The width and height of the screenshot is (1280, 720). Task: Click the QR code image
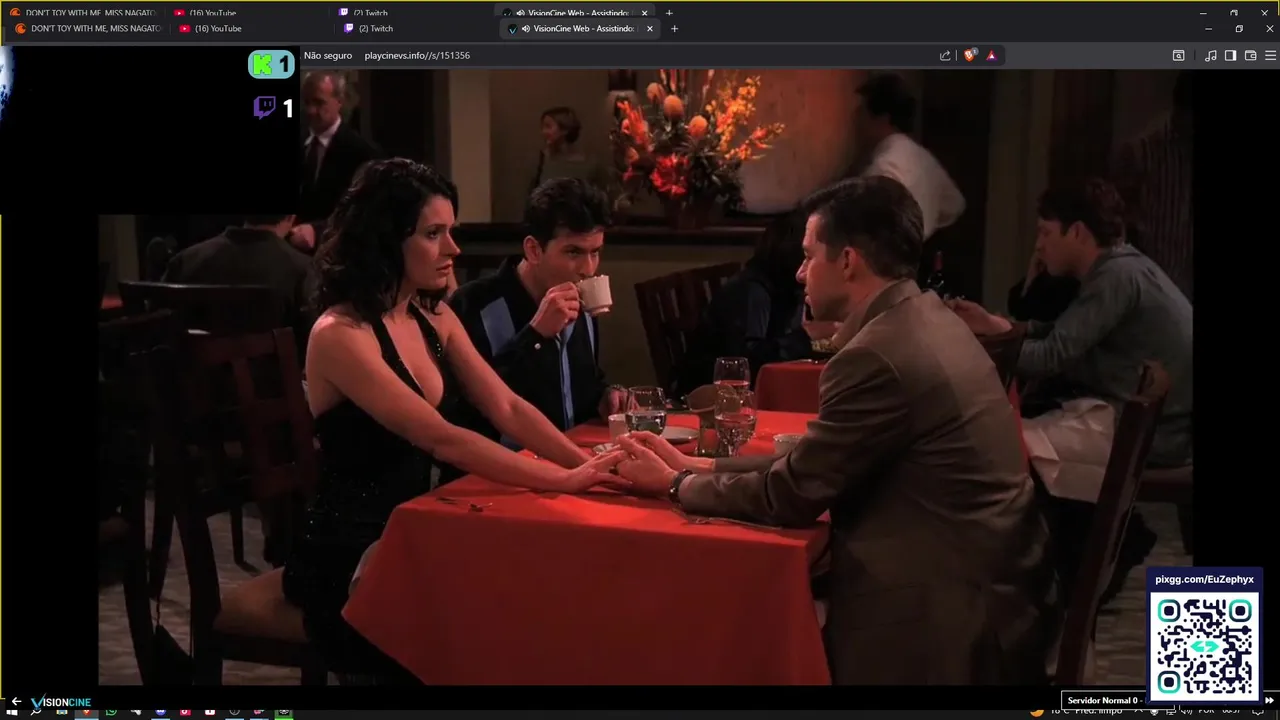(1204, 645)
